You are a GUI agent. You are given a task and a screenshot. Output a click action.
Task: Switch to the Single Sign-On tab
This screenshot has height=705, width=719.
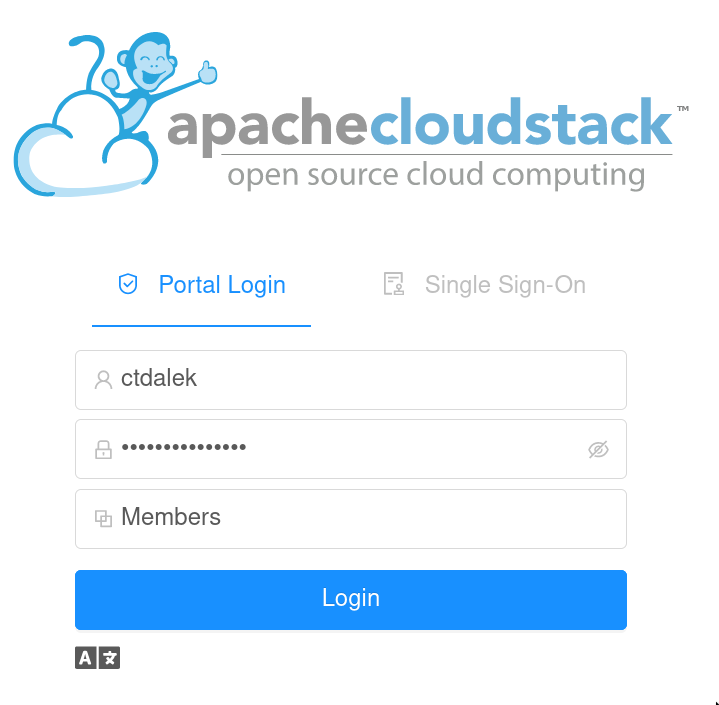(485, 285)
